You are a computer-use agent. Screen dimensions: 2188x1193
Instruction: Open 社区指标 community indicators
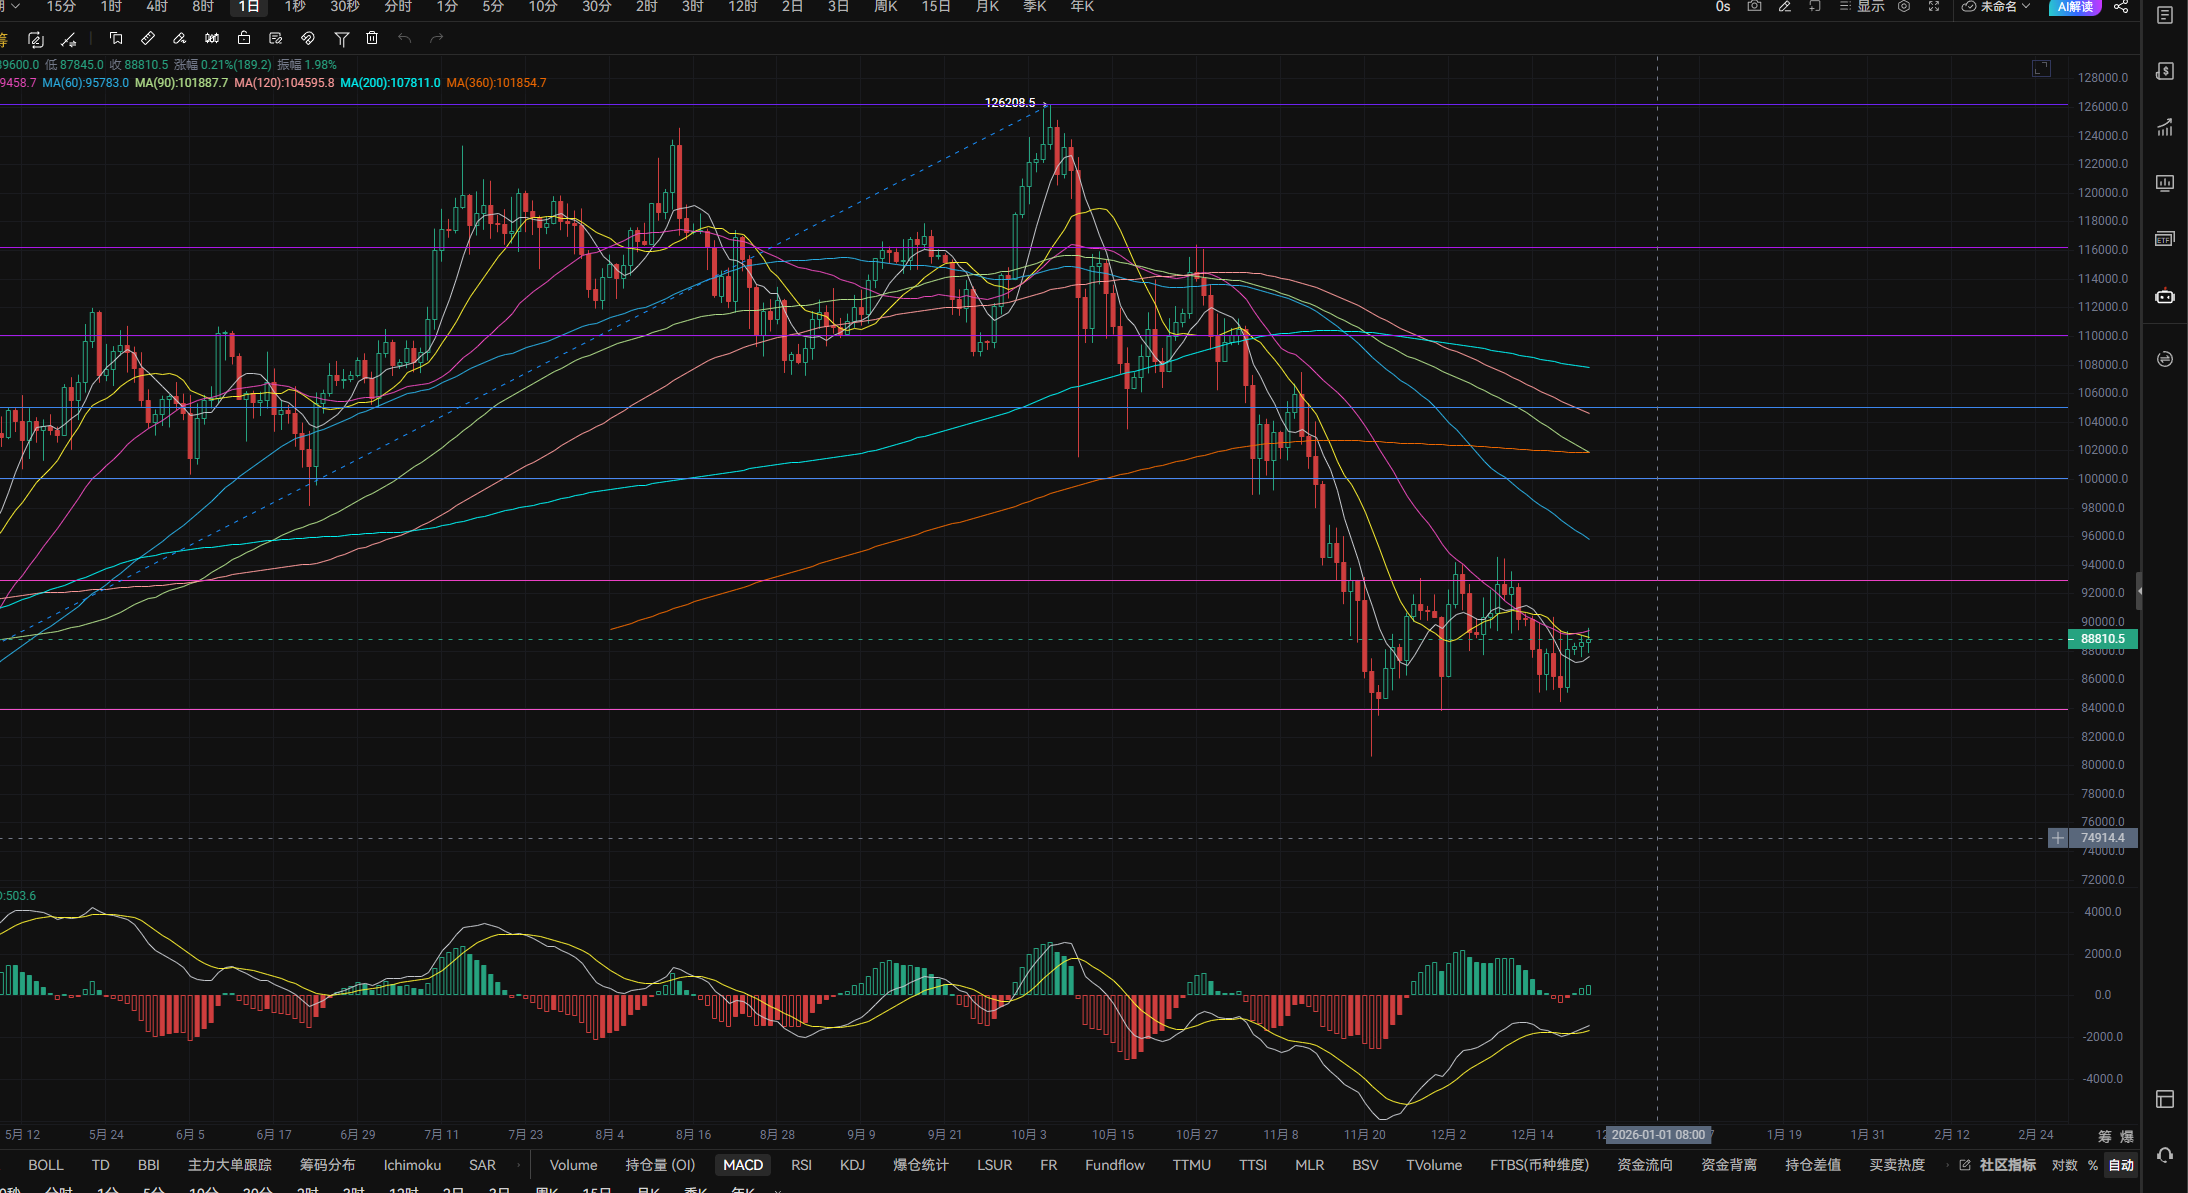pyautogui.click(x=2006, y=1165)
